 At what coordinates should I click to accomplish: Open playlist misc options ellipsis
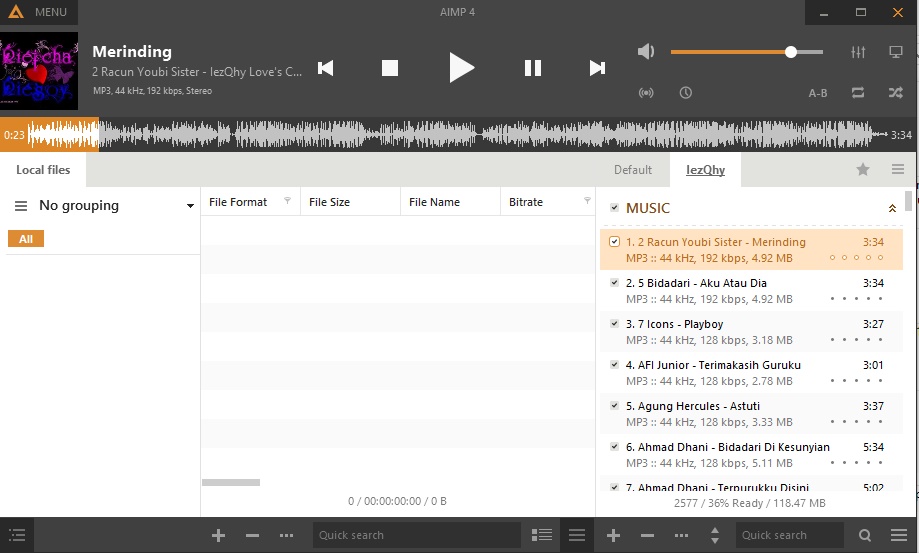[681, 535]
